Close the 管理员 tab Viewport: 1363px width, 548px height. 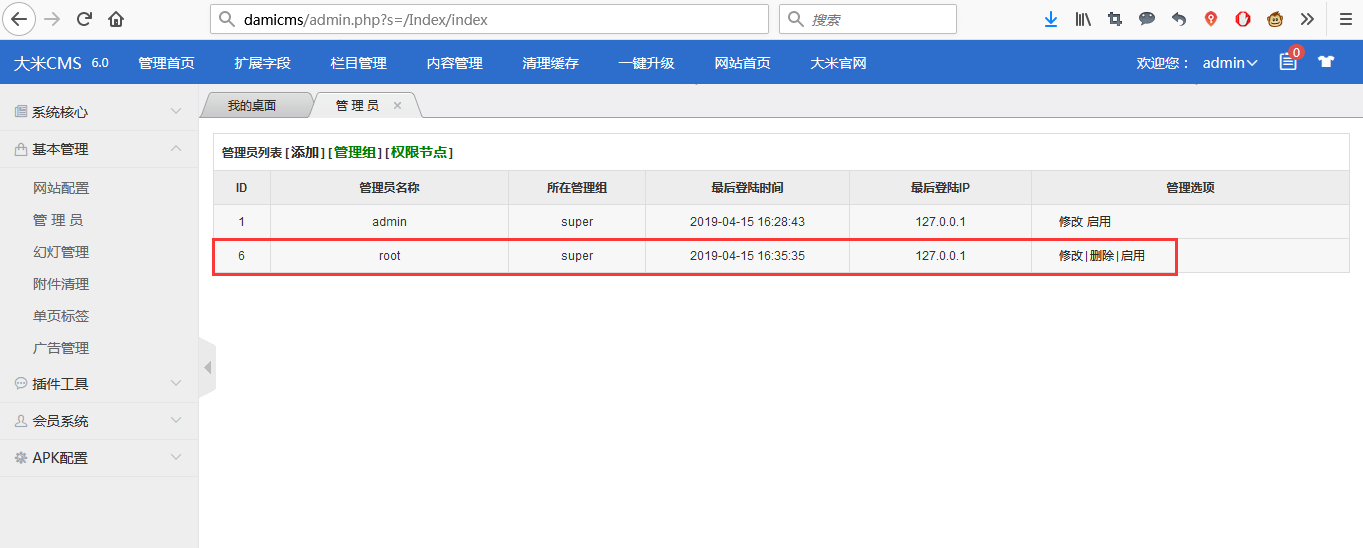pos(397,105)
